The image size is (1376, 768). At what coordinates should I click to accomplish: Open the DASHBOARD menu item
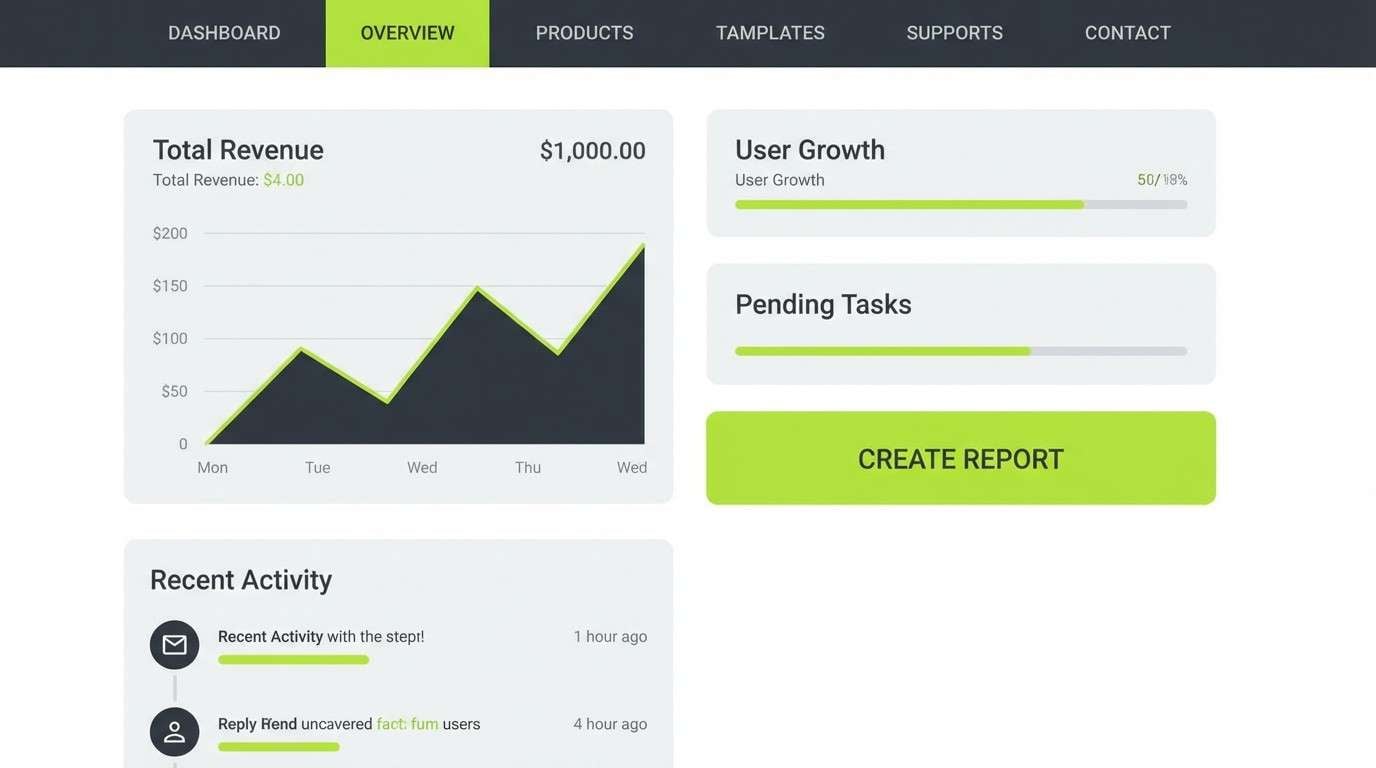click(223, 32)
